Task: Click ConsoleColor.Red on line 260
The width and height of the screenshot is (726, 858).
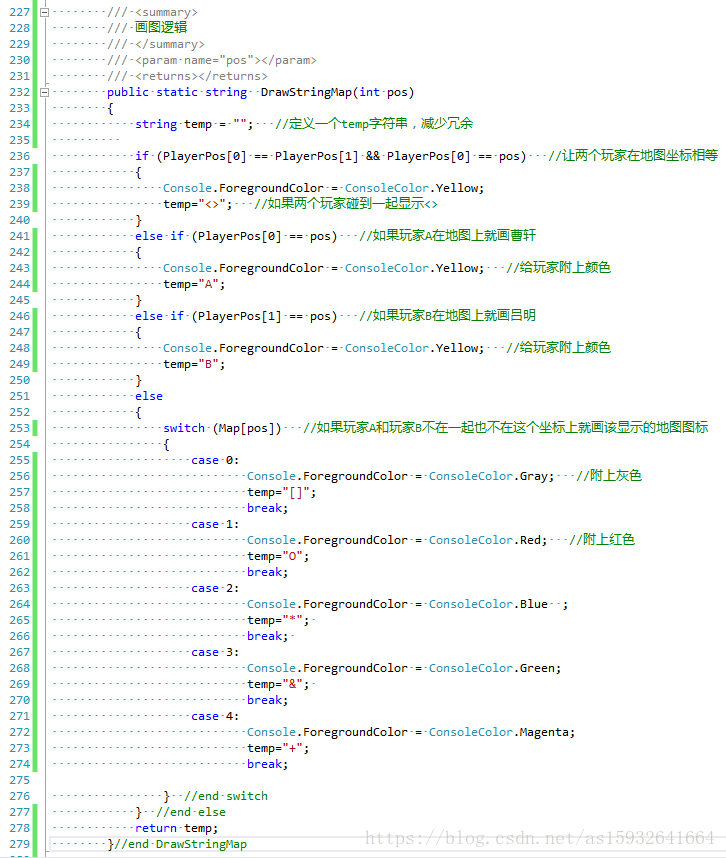Action: pyautogui.click(x=487, y=540)
